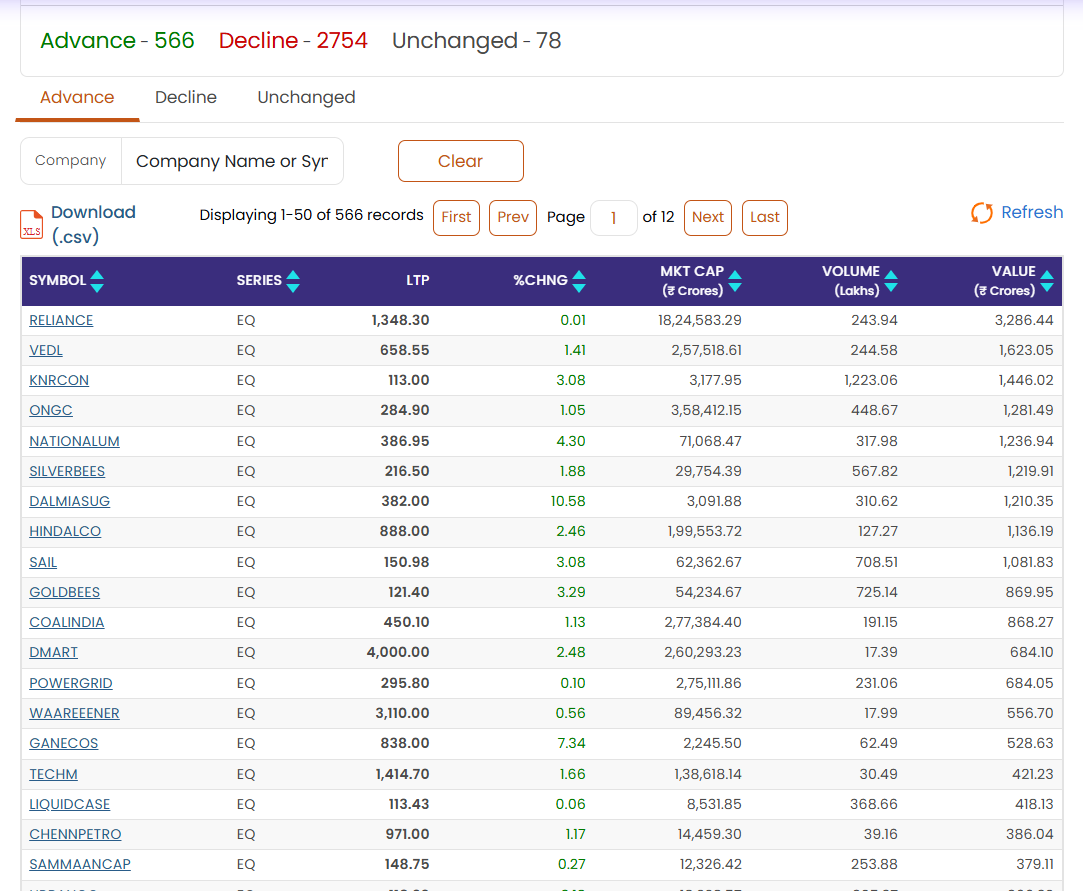Screen dimensions: 1083x891
Task: Switch to the Decline tab
Action: (x=185, y=97)
